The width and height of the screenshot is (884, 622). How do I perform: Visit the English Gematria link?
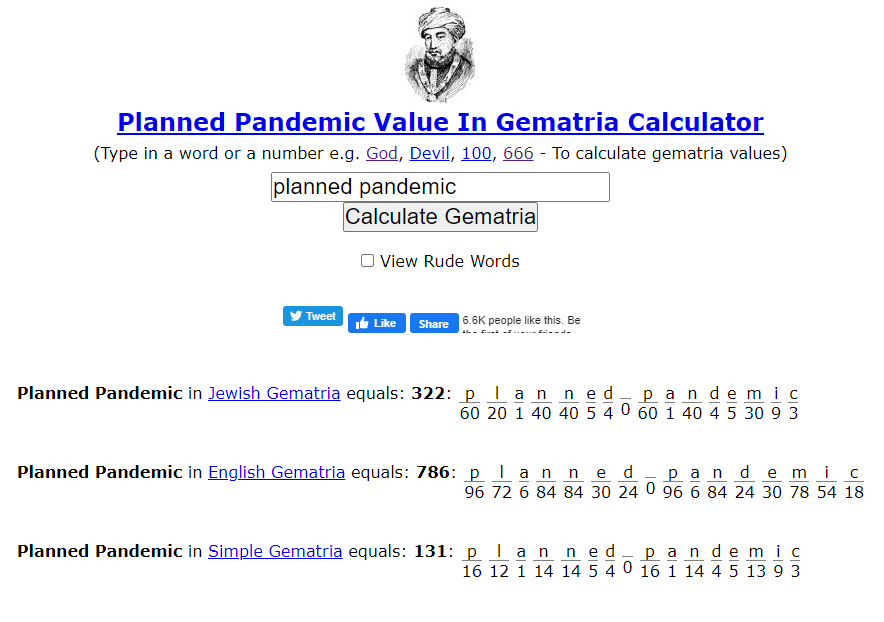[x=276, y=472]
